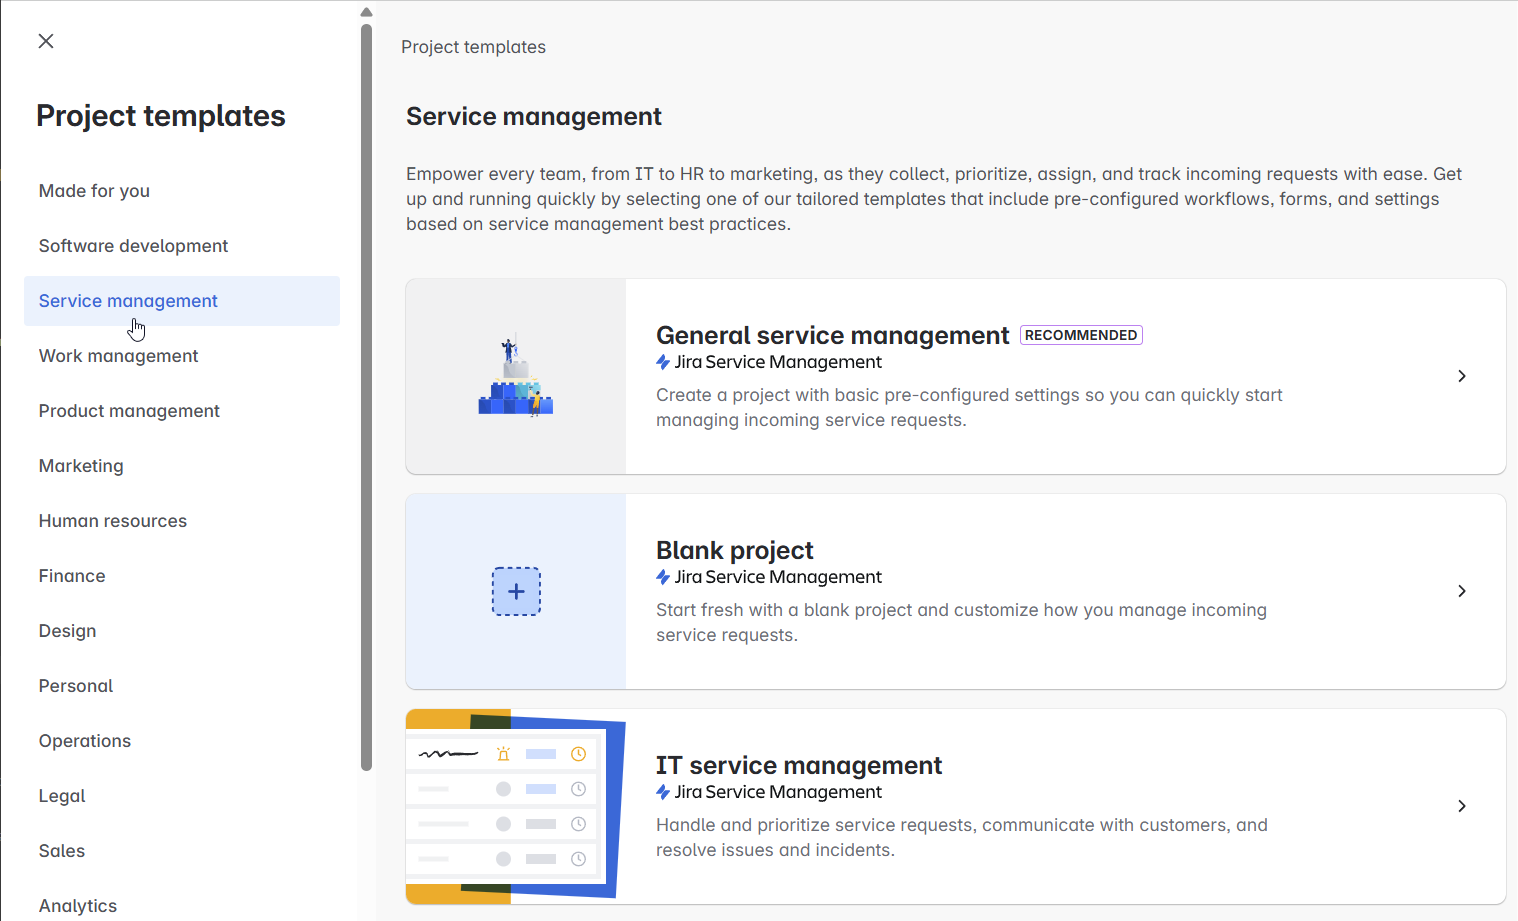Select the Analytics category

(78, 905)
